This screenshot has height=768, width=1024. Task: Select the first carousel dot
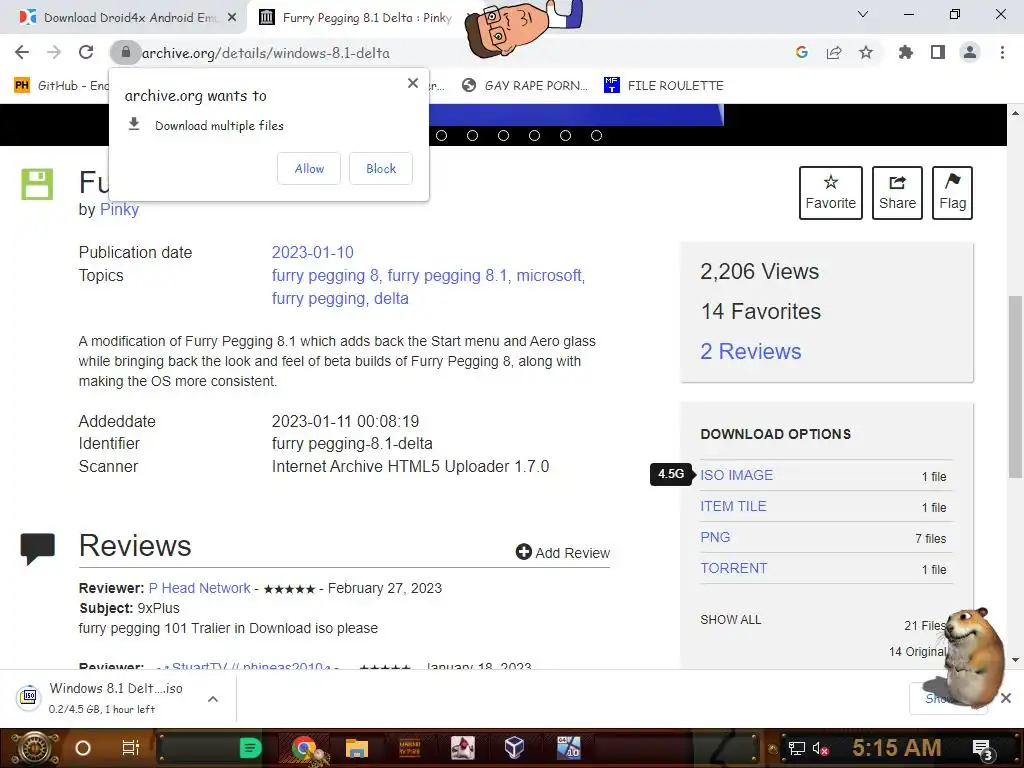pos(441,136)
